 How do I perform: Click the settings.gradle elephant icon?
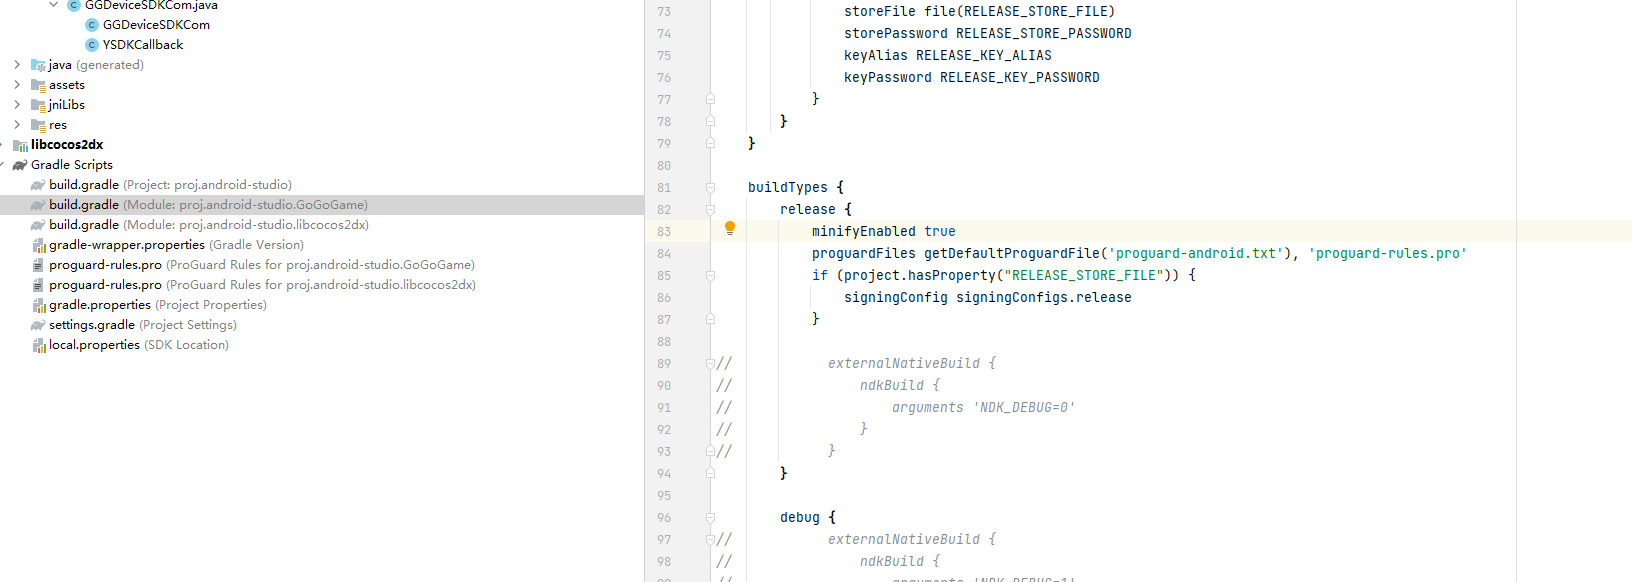[x=38, y=325]
